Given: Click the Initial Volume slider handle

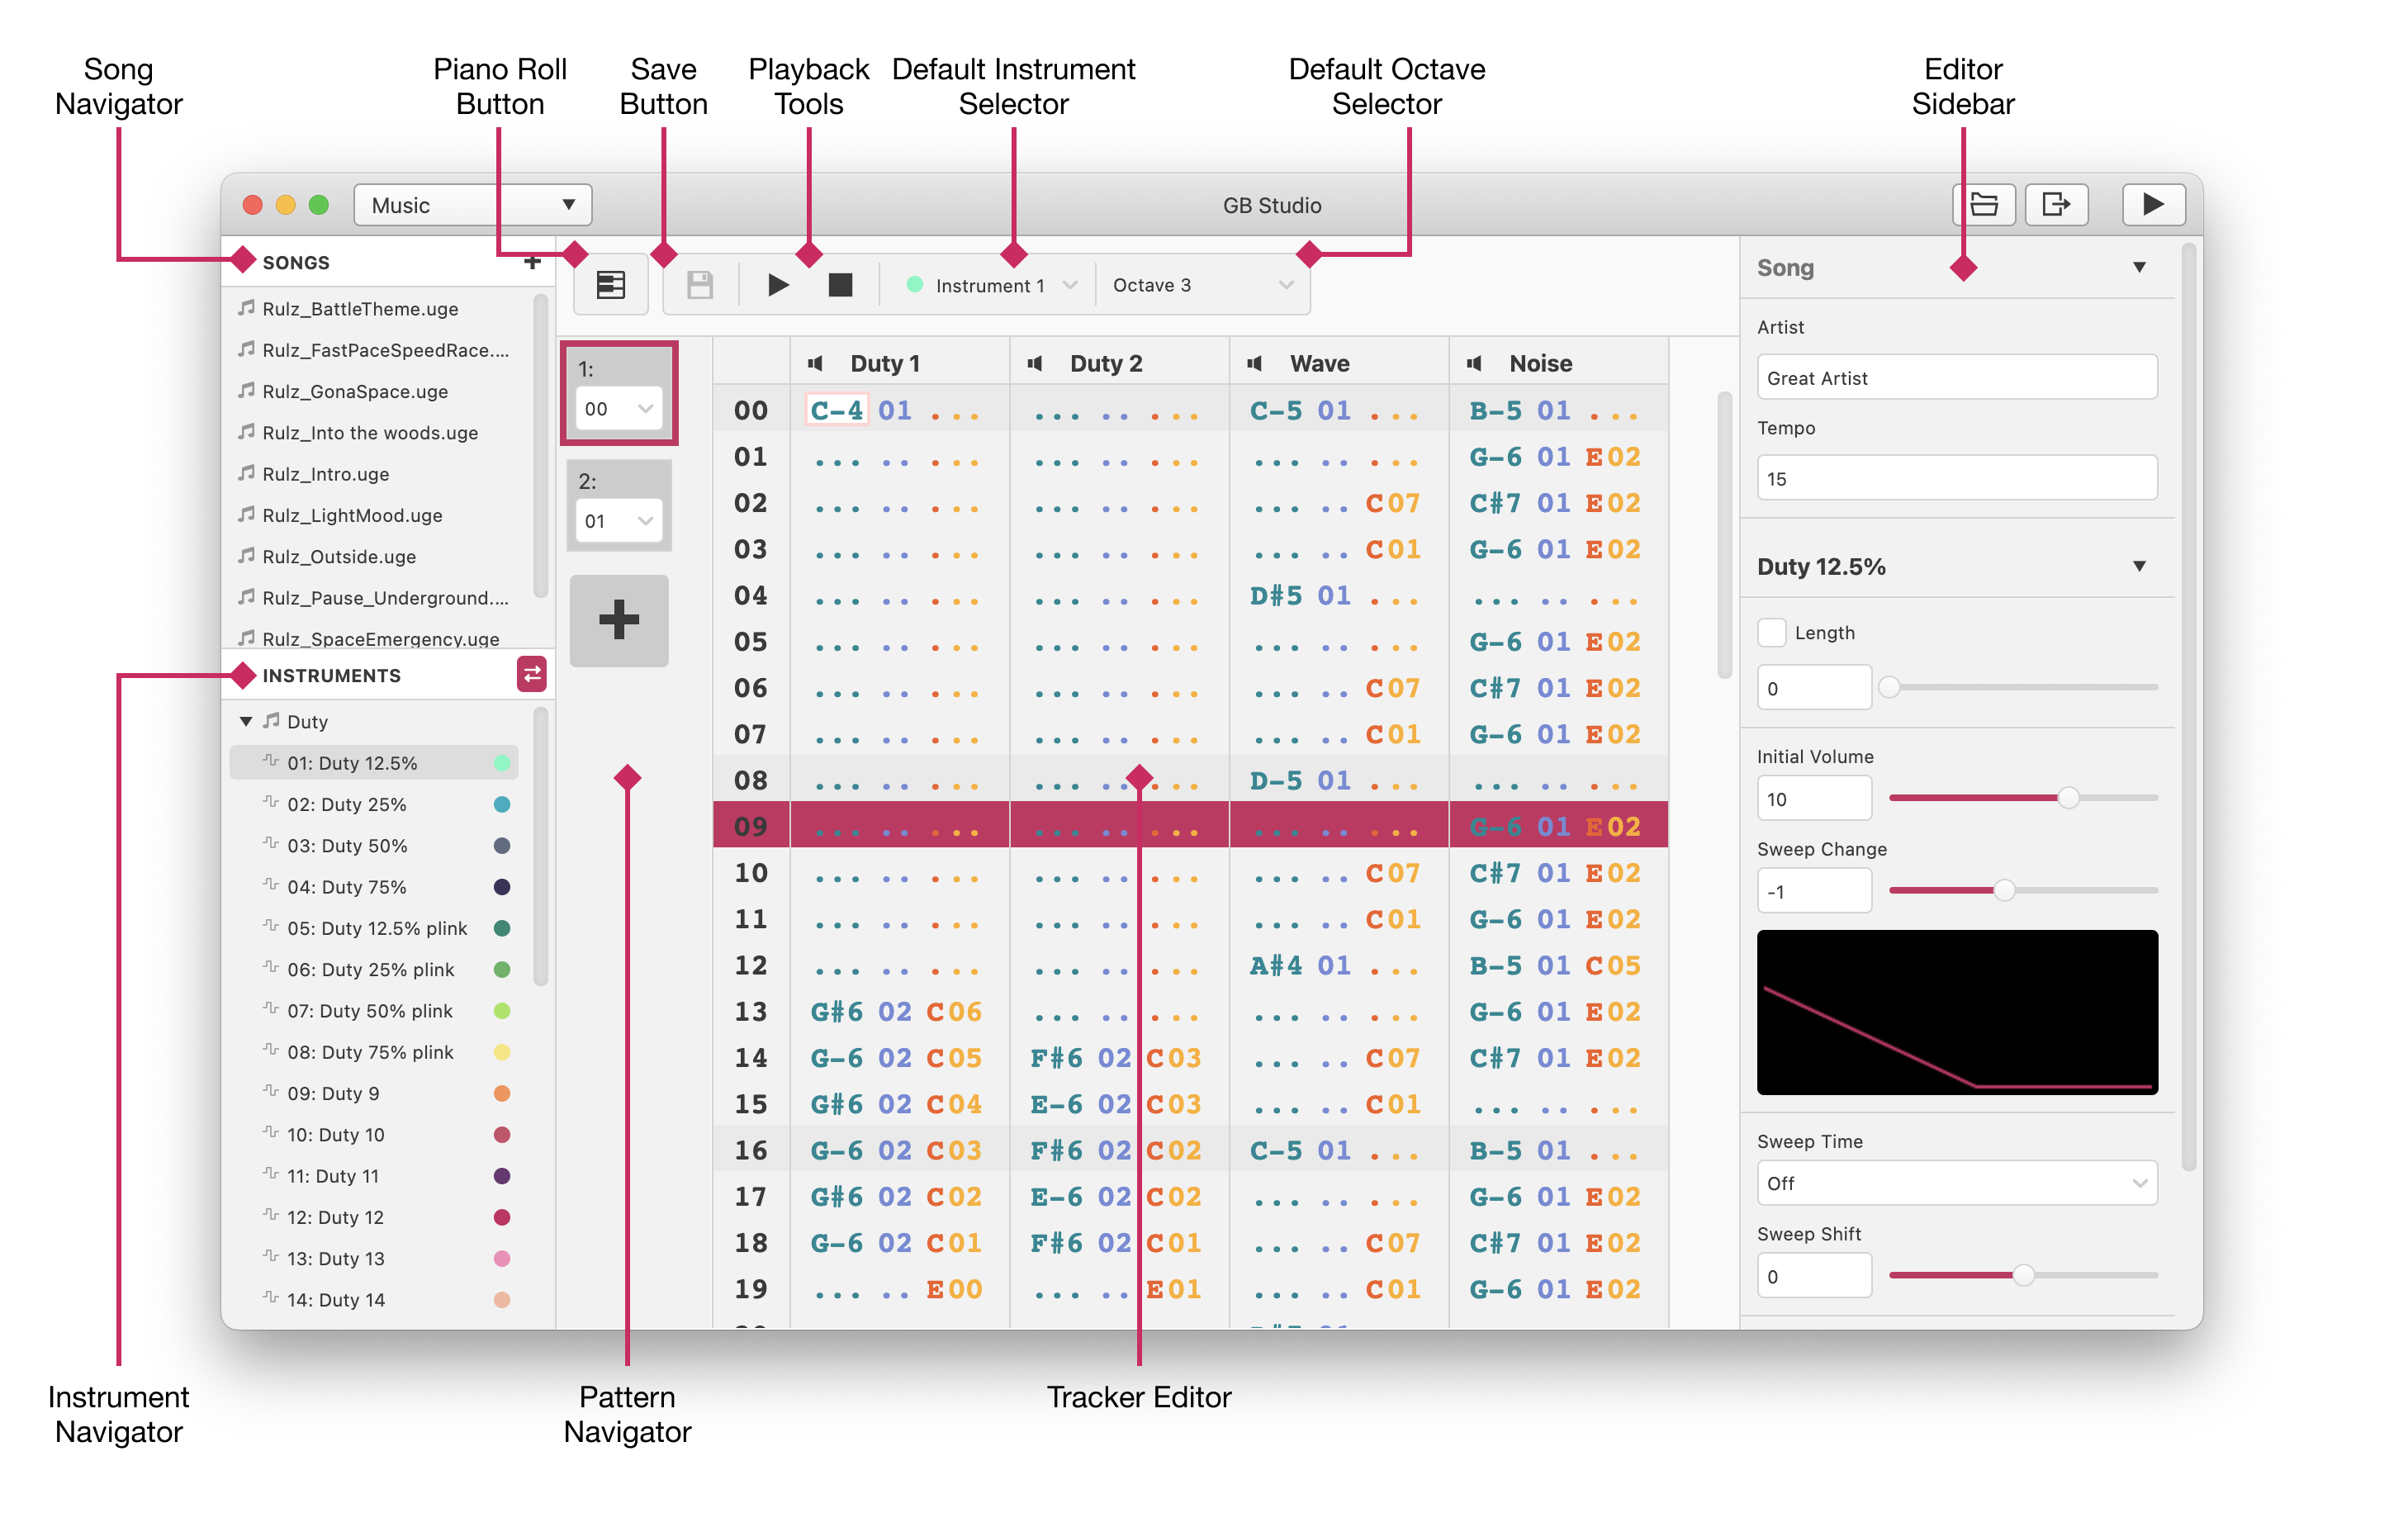Looking at the screenshot, I should (2068, 798).
